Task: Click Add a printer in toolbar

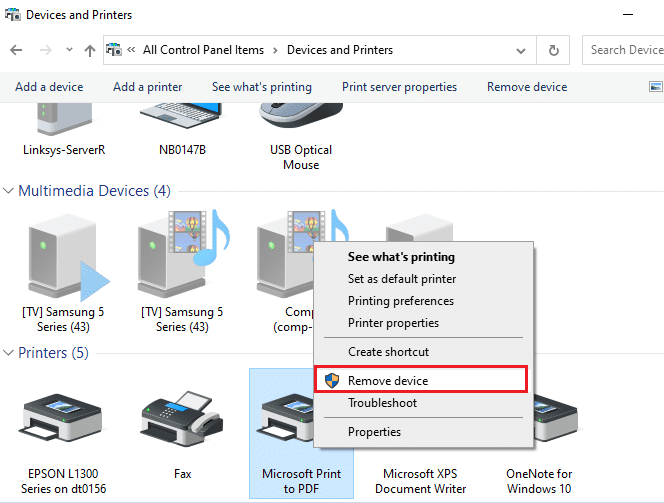Action: pos(147,87)
